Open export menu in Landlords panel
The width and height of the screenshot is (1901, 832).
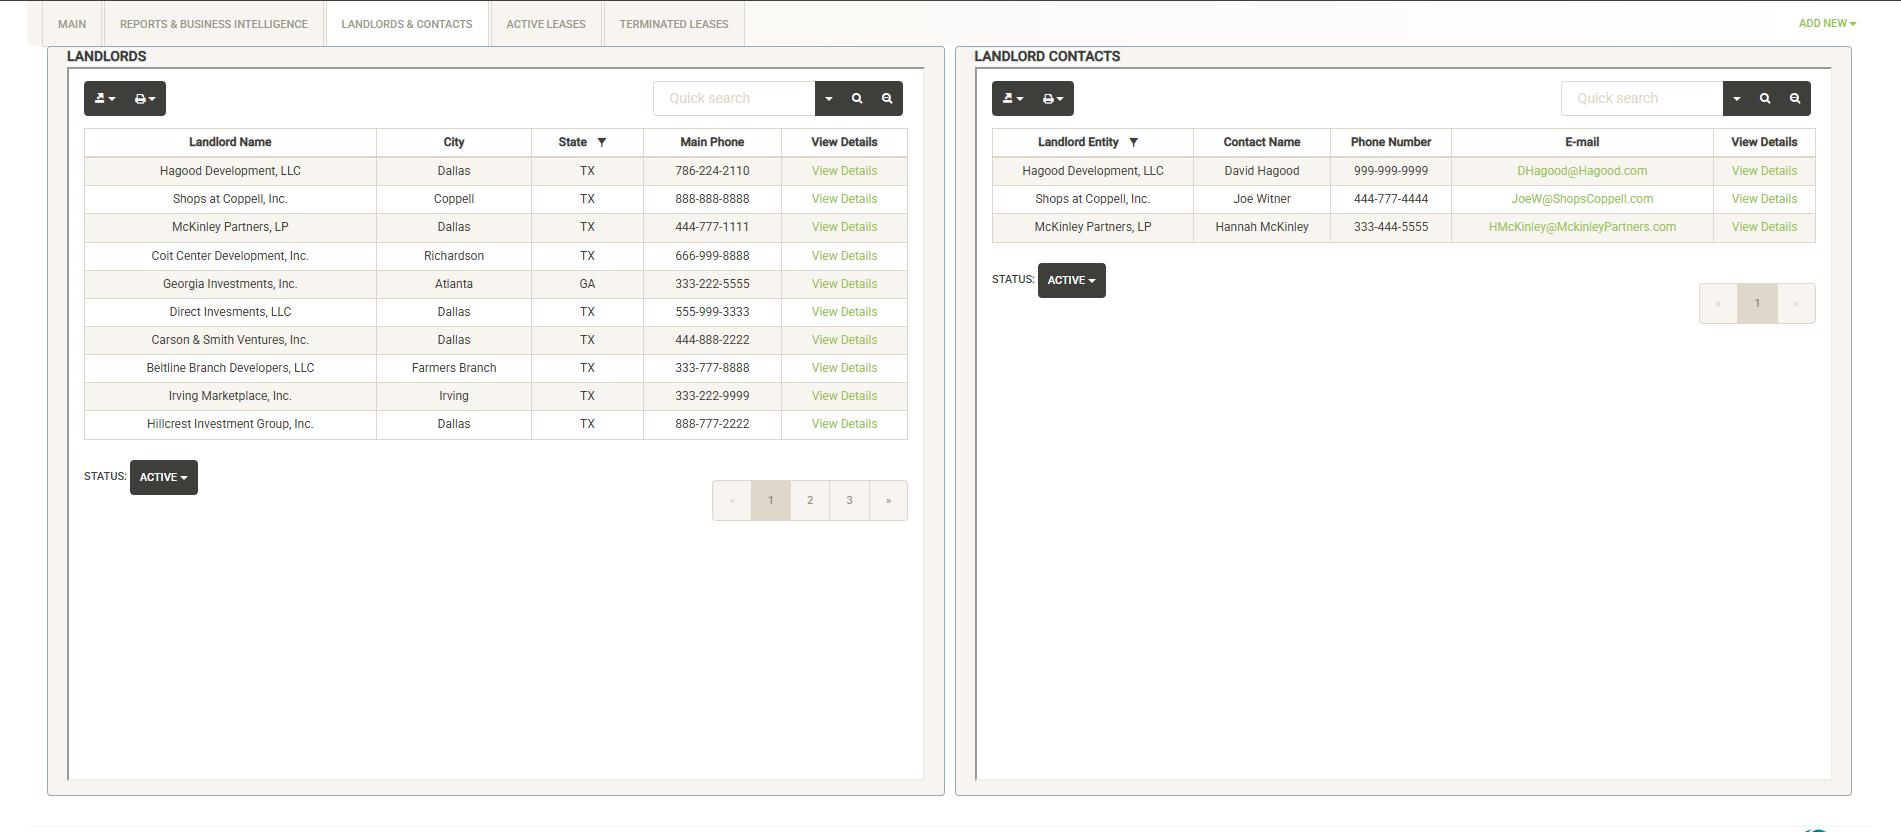[x=105, y=99]
